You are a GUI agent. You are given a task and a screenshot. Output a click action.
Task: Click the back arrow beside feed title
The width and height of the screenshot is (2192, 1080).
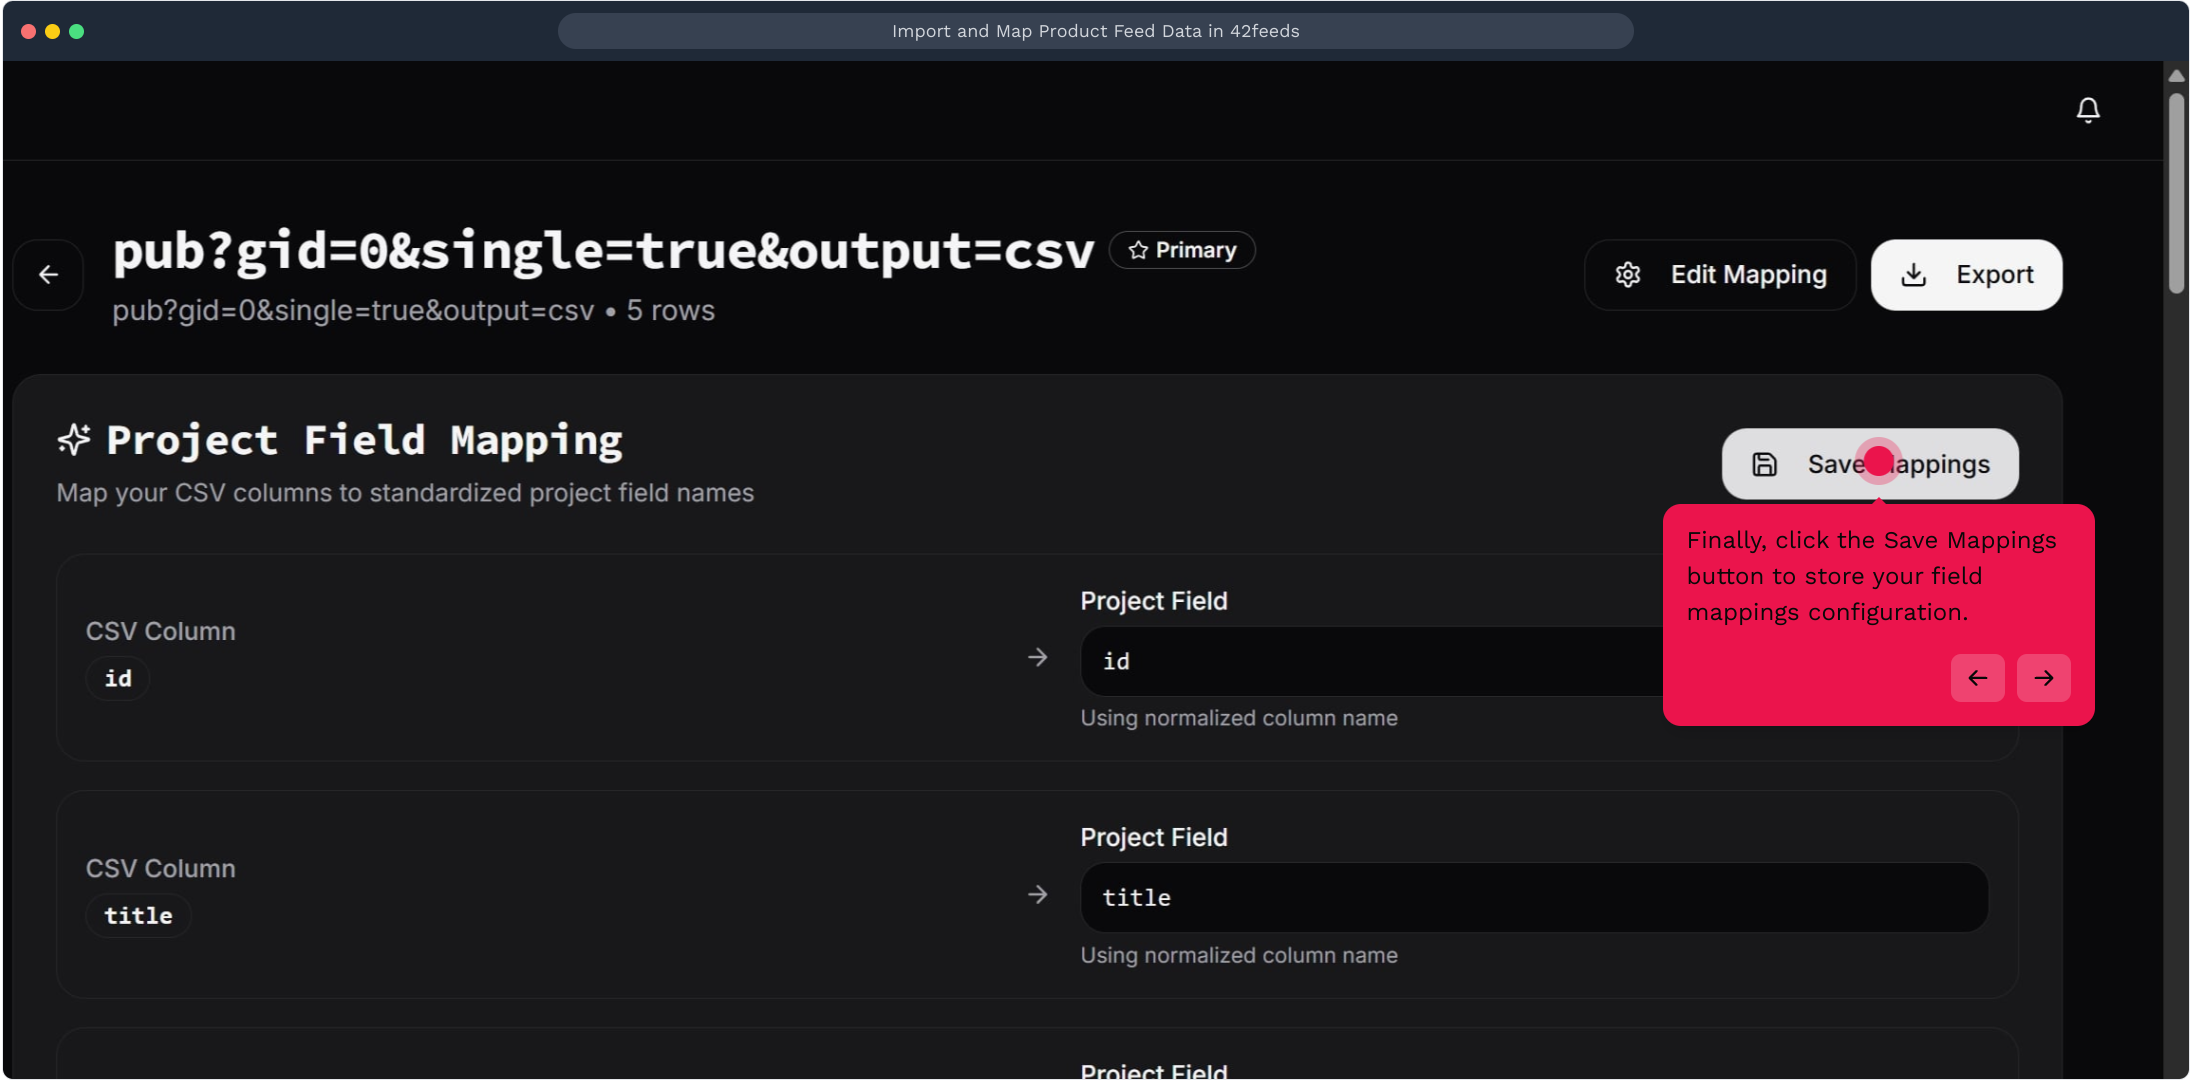[48, 275]
